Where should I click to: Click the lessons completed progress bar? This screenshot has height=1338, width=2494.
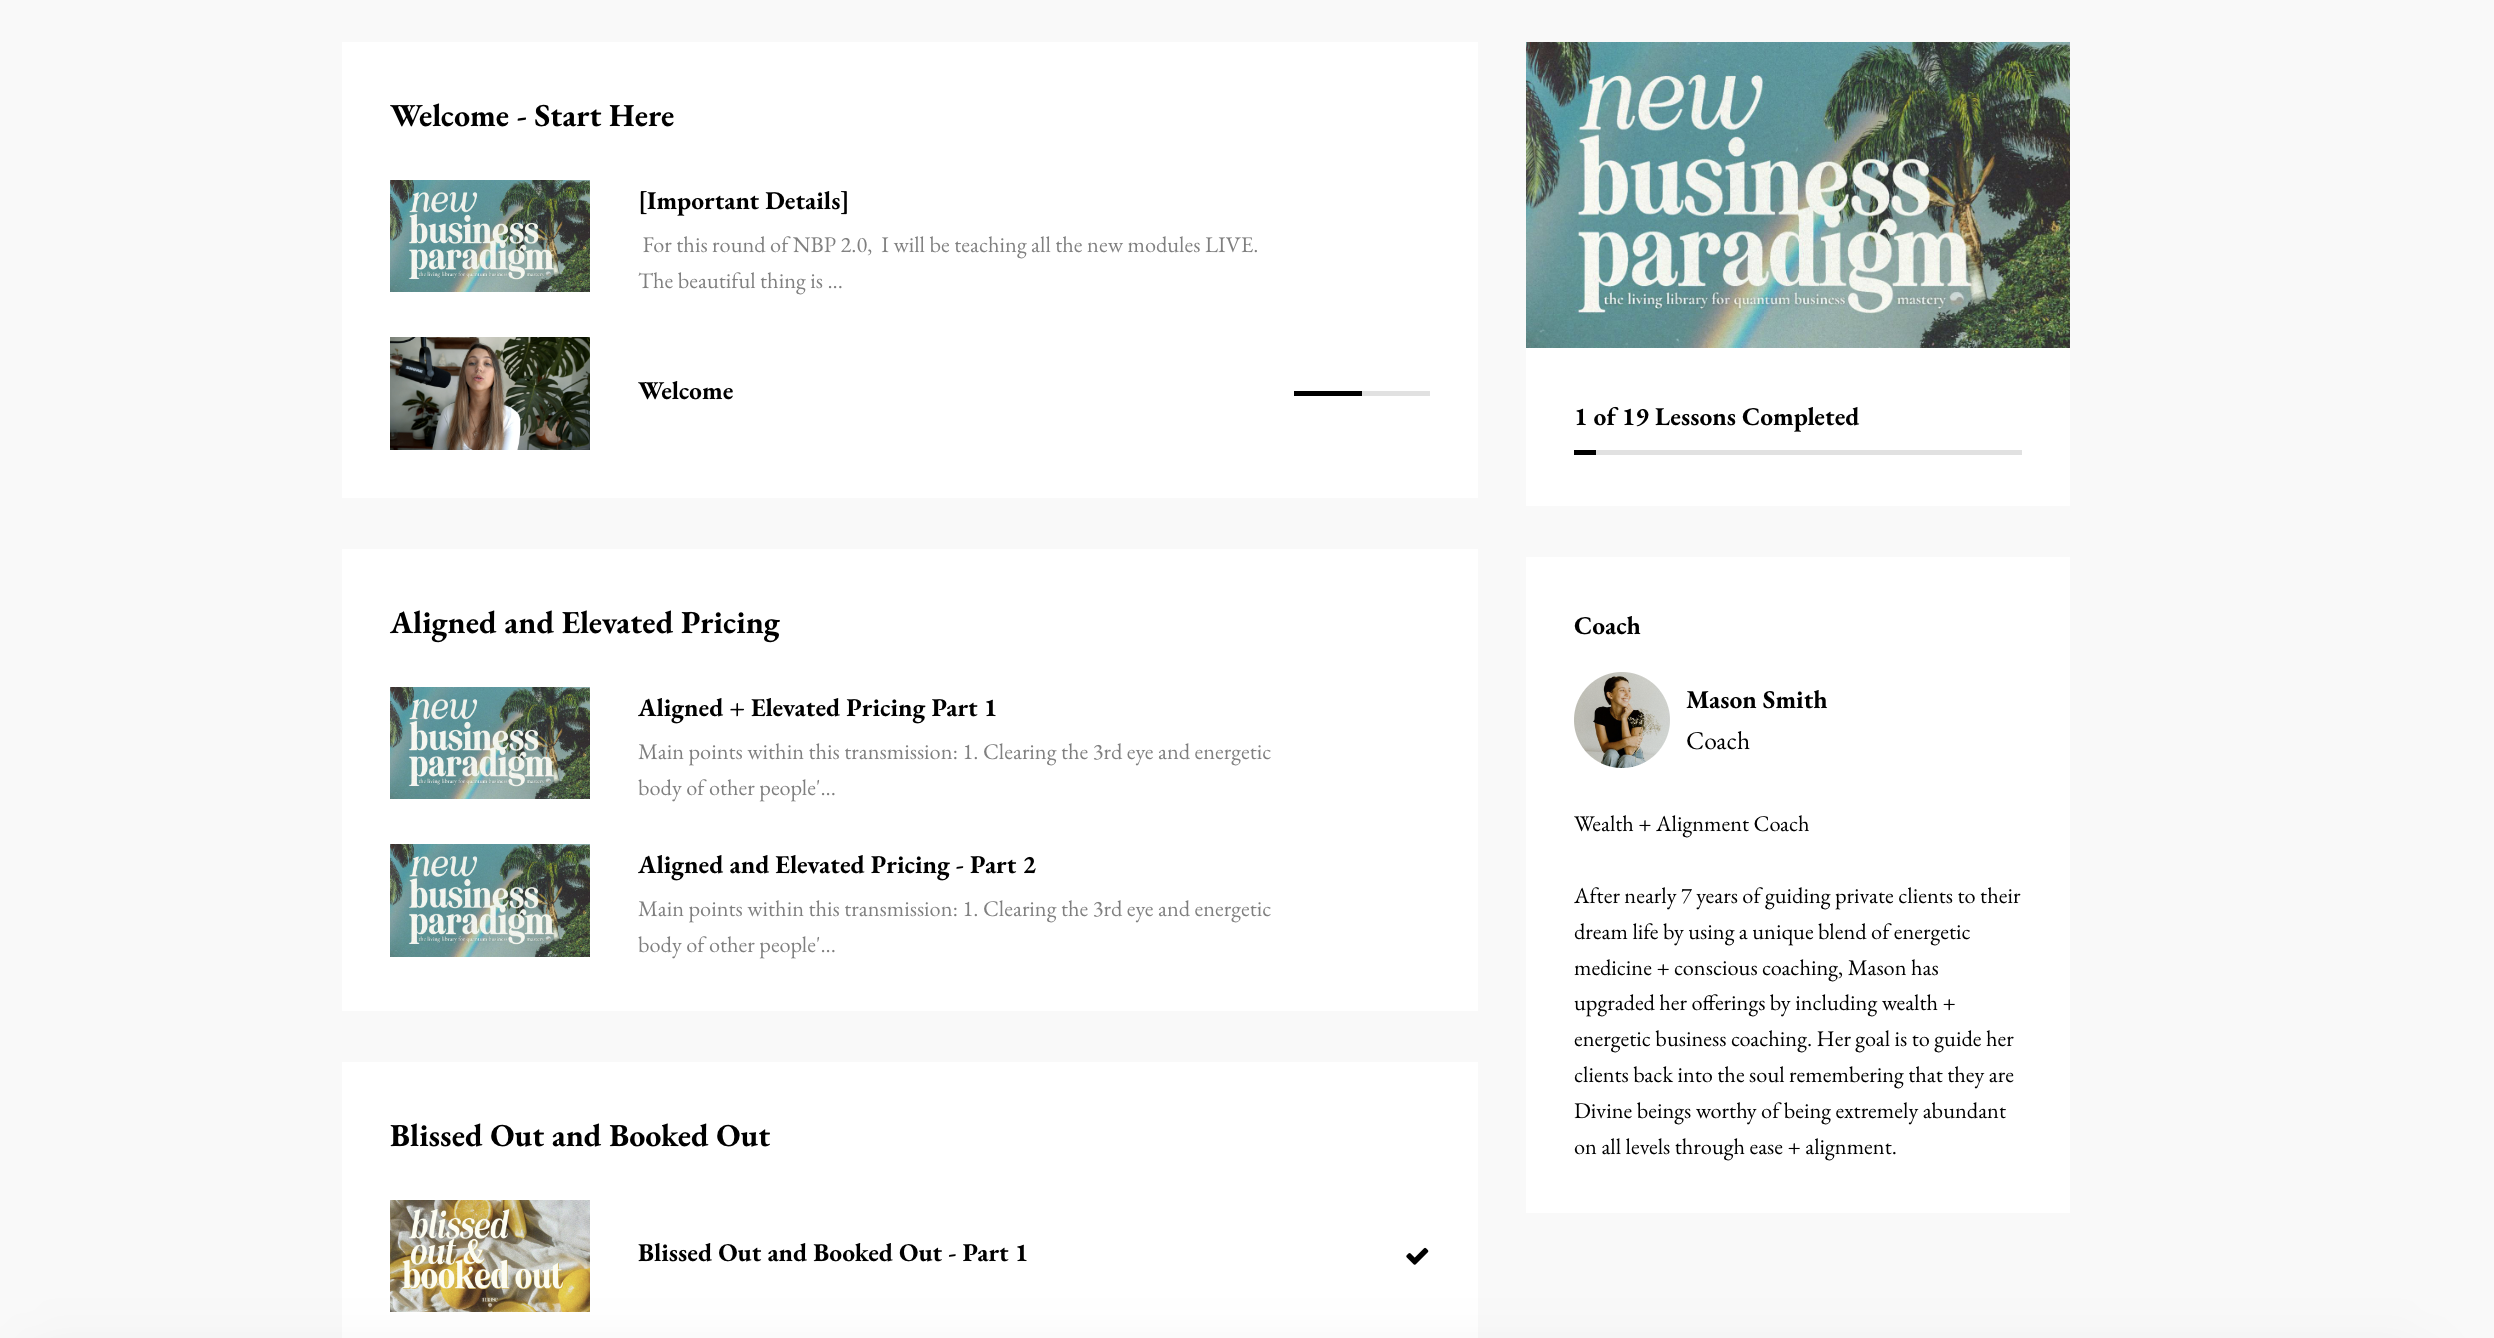pos(1798,452)
